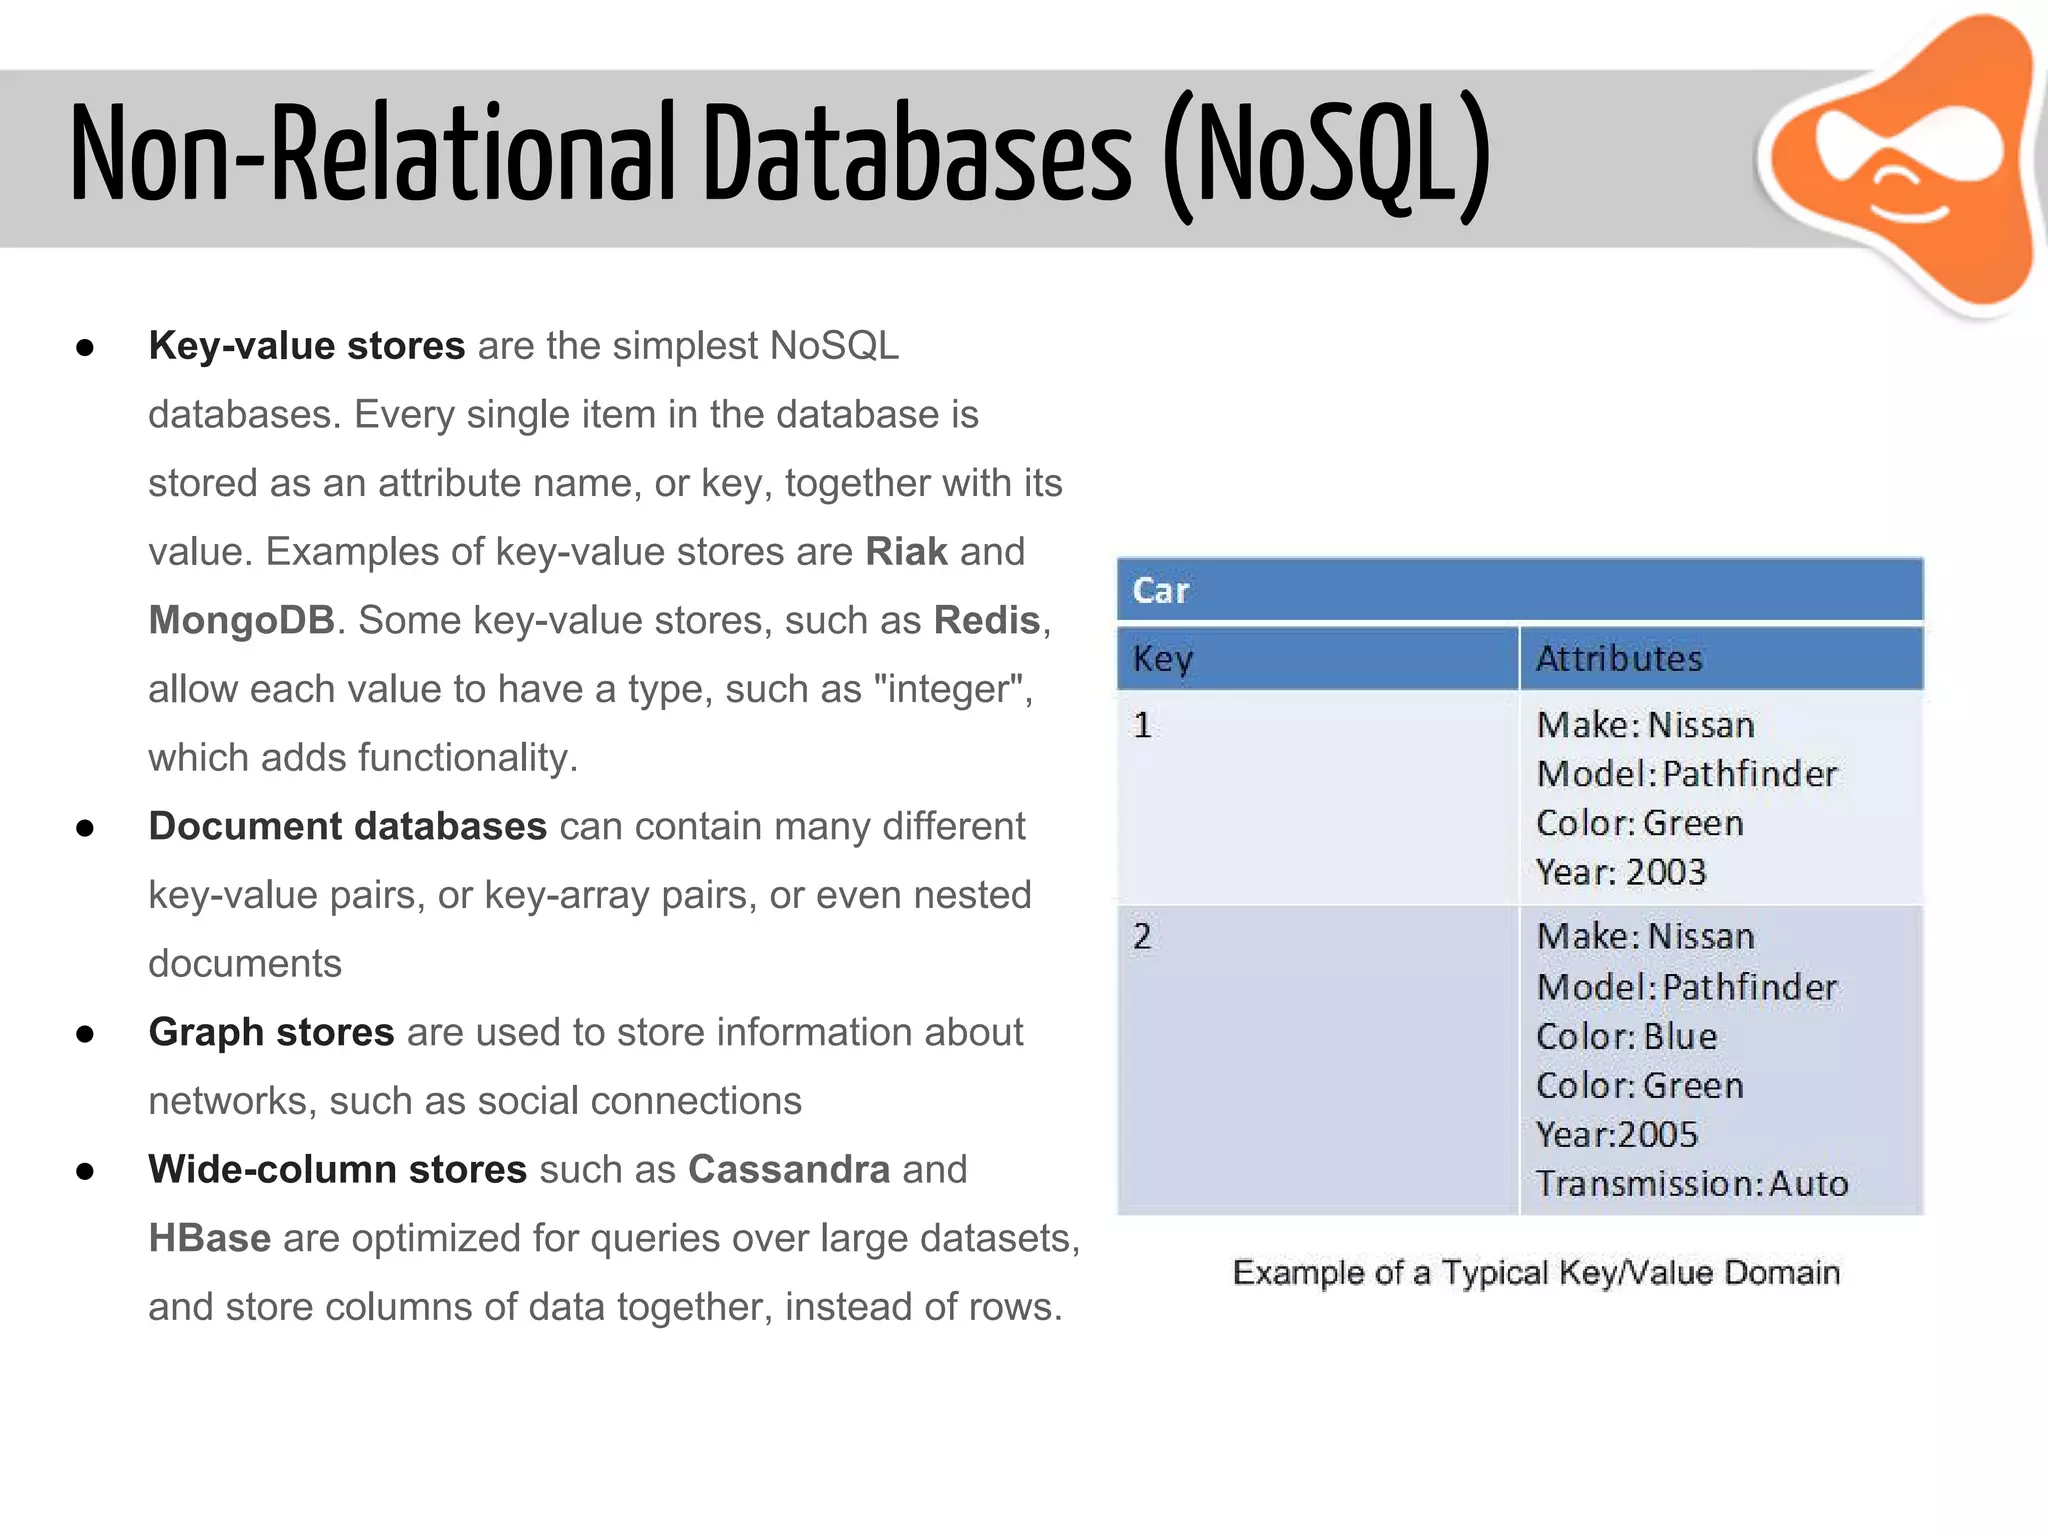
Task: Click the word "MongoDB"
Action: pyautogui.click(x=241, y=621)
